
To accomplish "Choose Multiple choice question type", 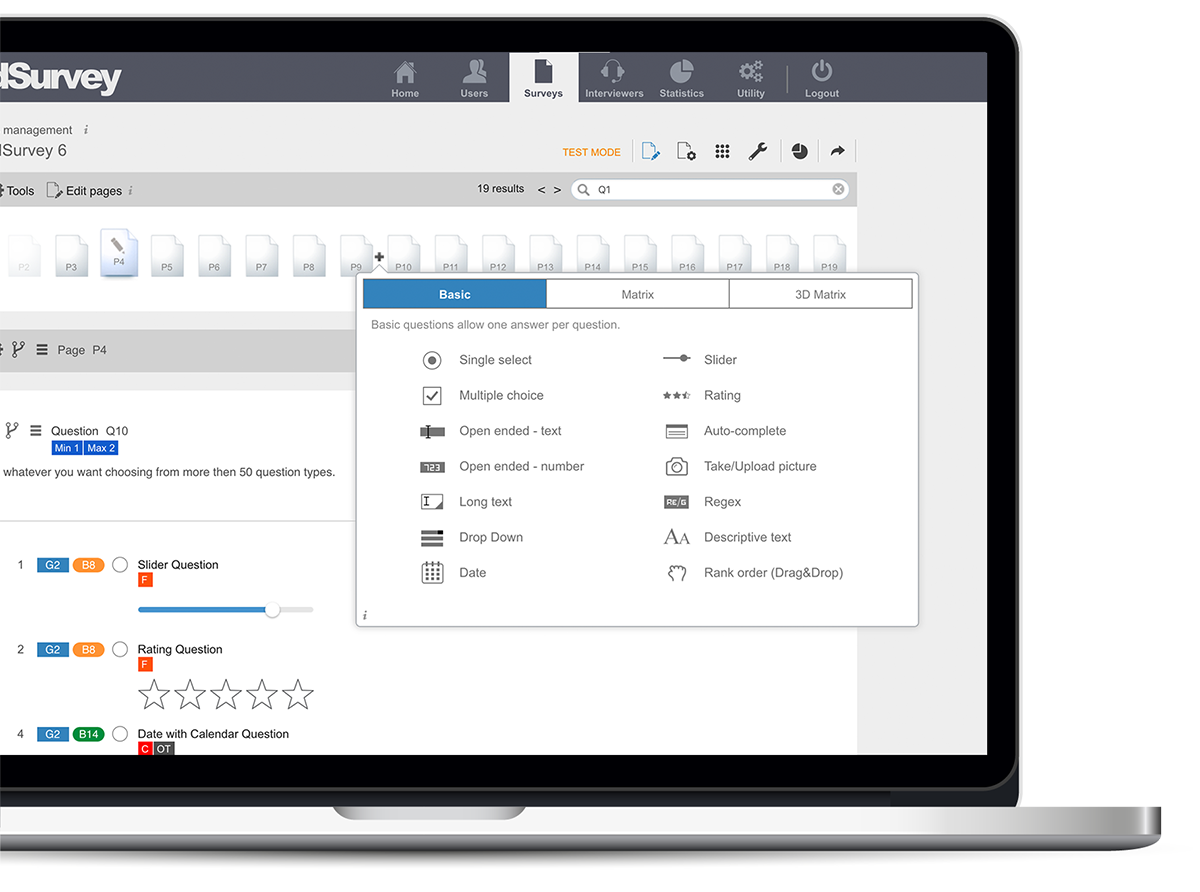I will coord(482,395).
